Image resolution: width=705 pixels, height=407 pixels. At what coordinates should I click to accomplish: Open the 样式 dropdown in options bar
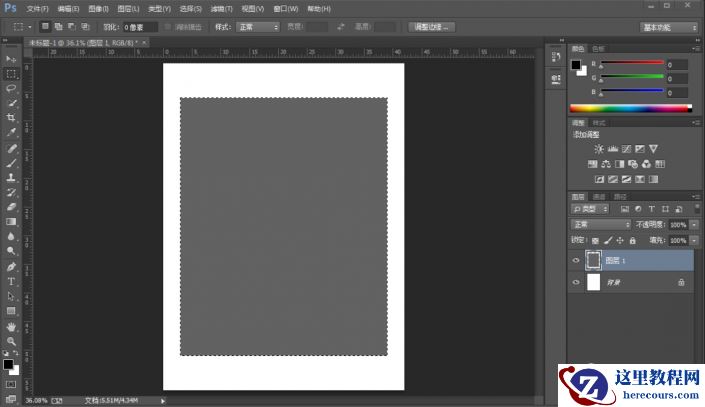click(x=258, y=27)
